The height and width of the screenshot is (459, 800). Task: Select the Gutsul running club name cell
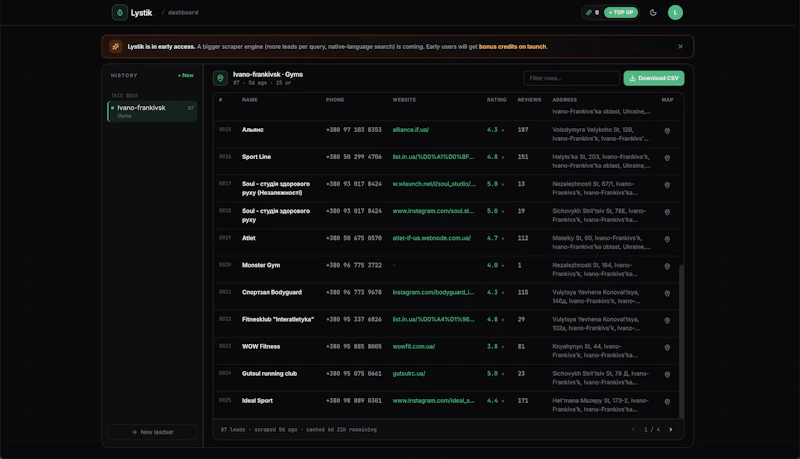269,373
